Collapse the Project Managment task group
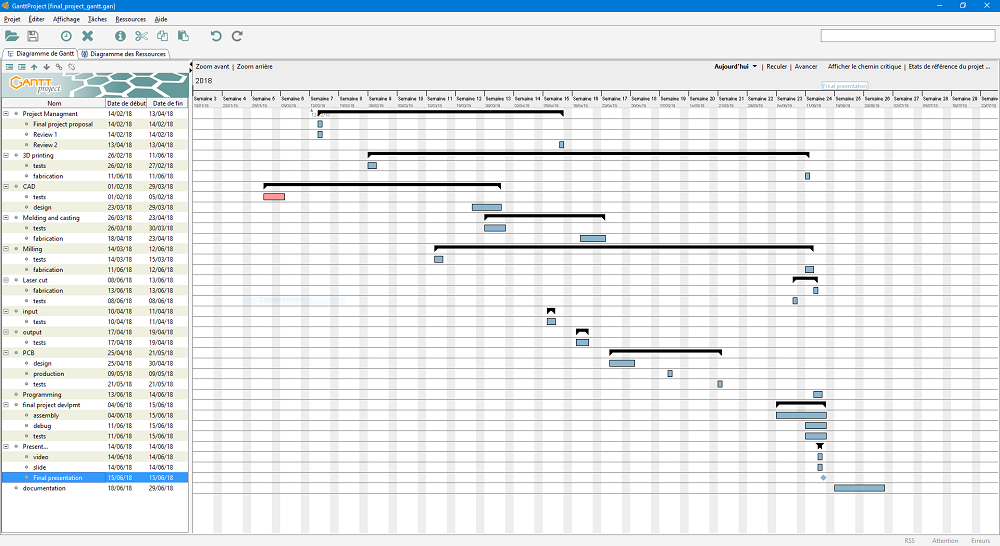1000x546 pixels. coord(6,114)
